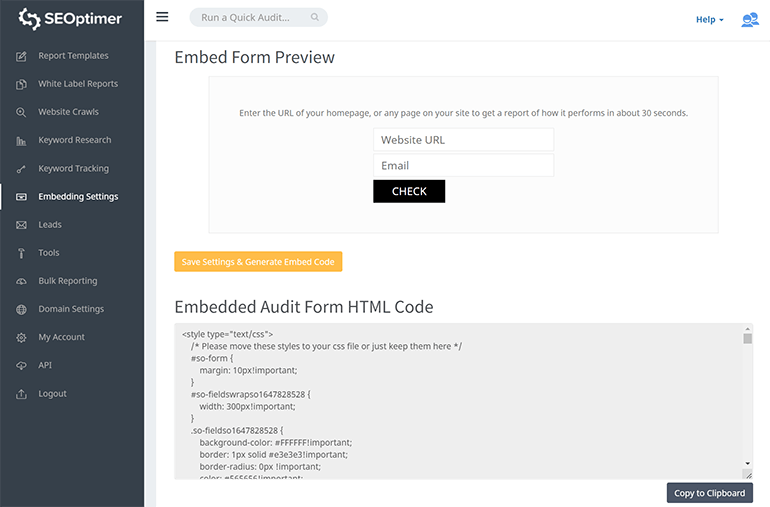Click the Website URL input field

point(463,140)
